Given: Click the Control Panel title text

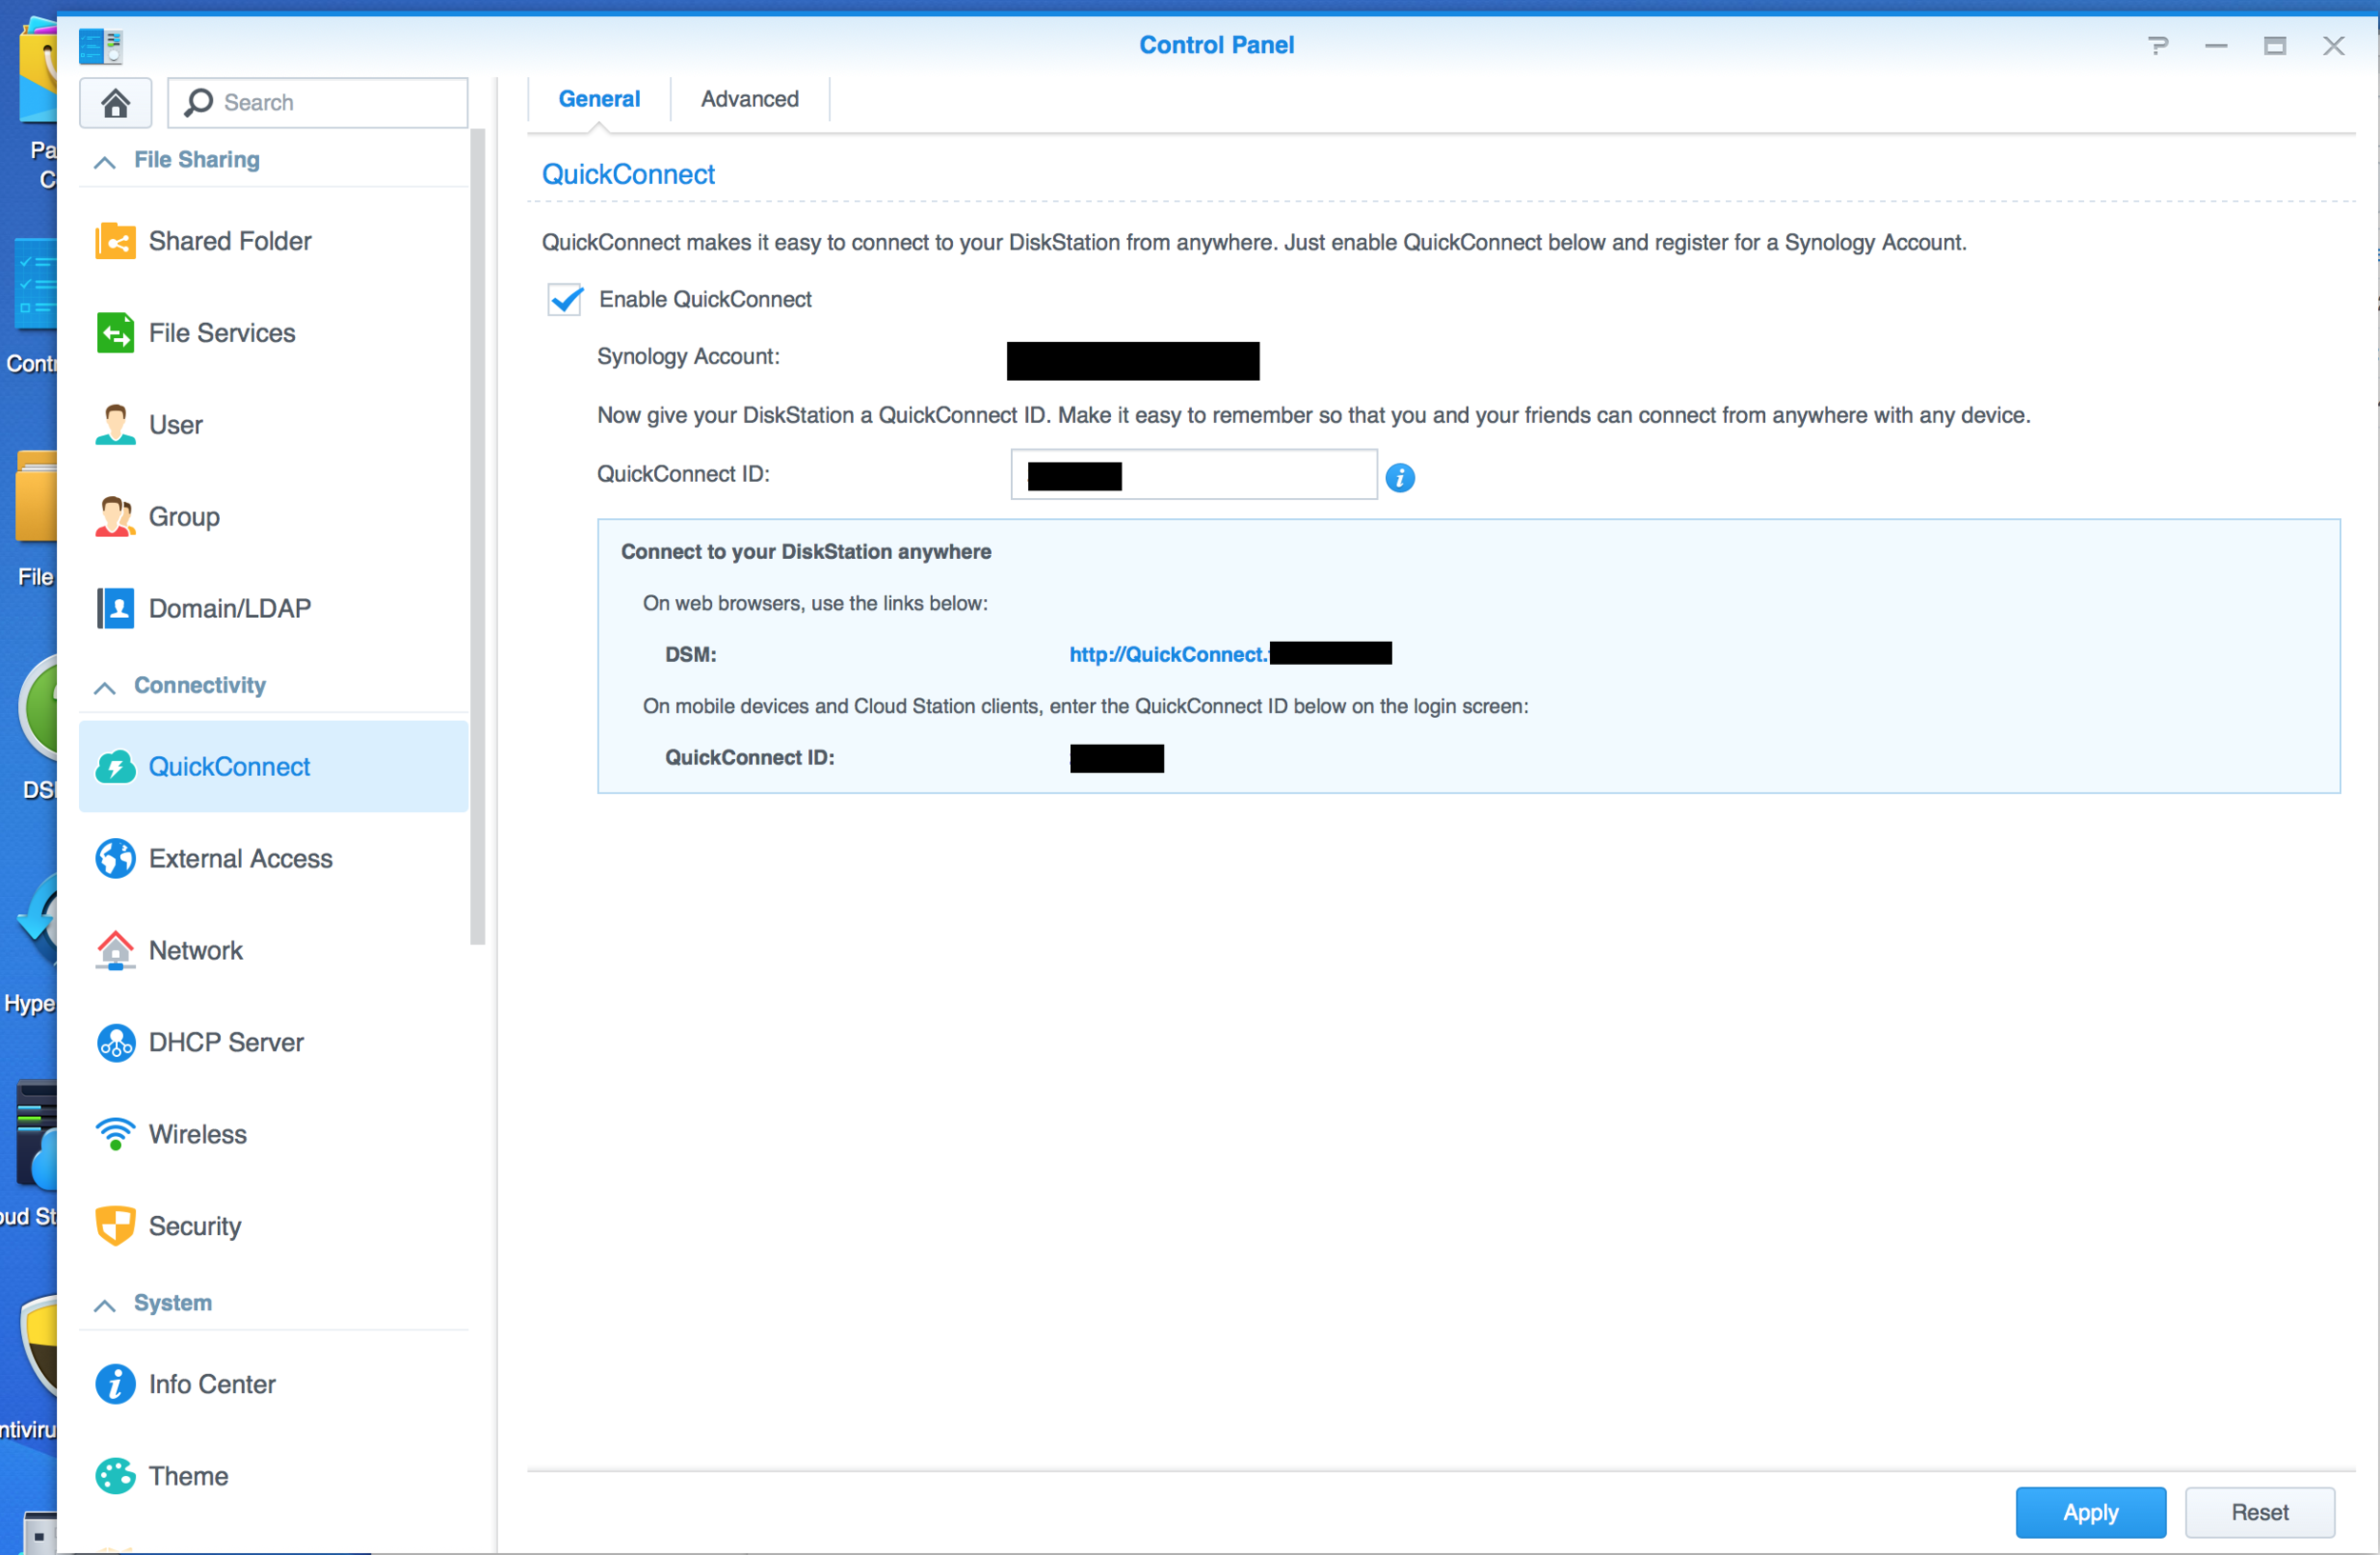Looking at the screenshot, I should (1216, 45).
